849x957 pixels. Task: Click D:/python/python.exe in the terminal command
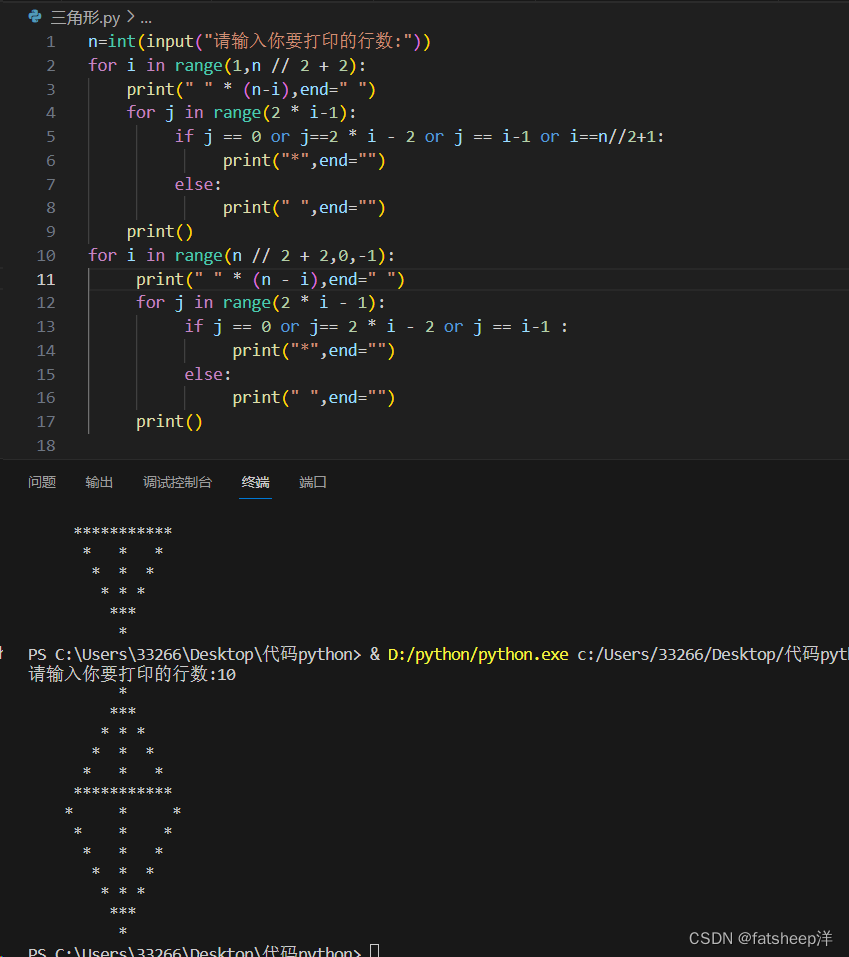click(478, 654)
